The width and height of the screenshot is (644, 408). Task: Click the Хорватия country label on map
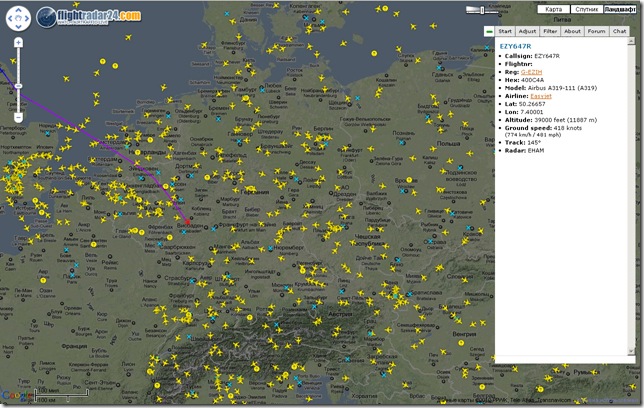click(364, 396)
